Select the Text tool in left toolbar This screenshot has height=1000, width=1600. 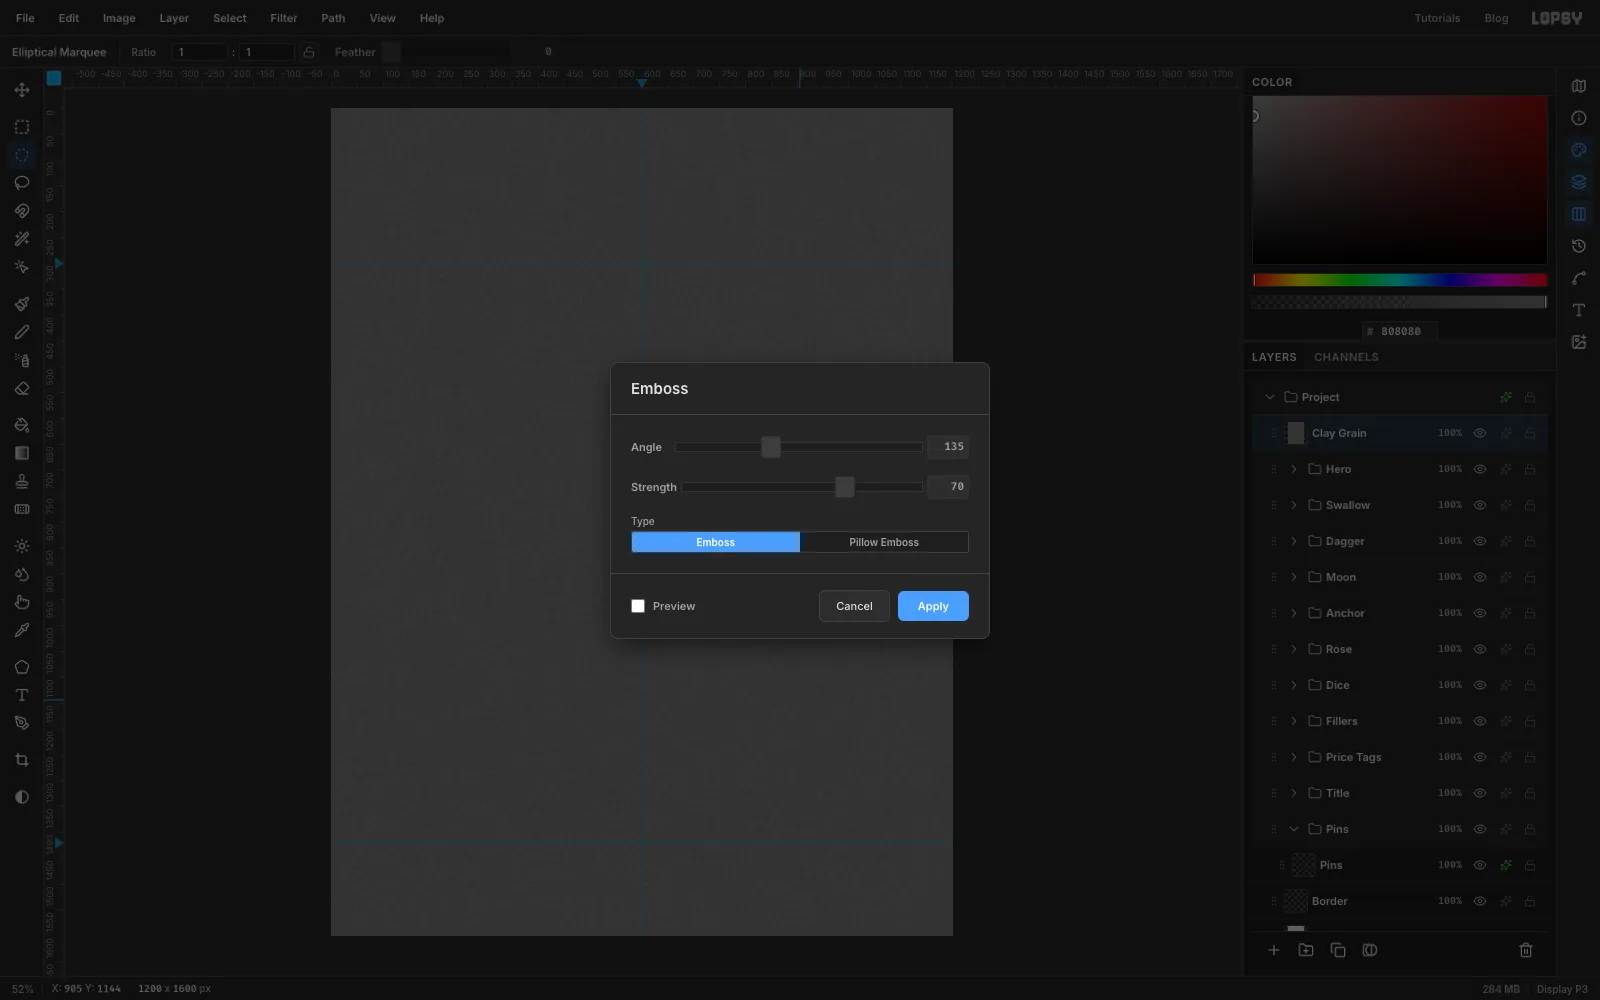tap(22, 695)
